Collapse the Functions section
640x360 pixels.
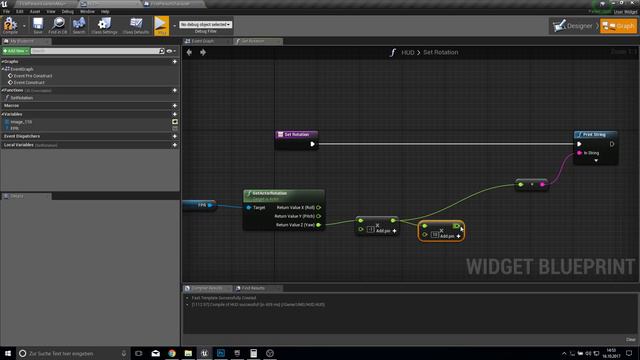[x=3, y=90]
